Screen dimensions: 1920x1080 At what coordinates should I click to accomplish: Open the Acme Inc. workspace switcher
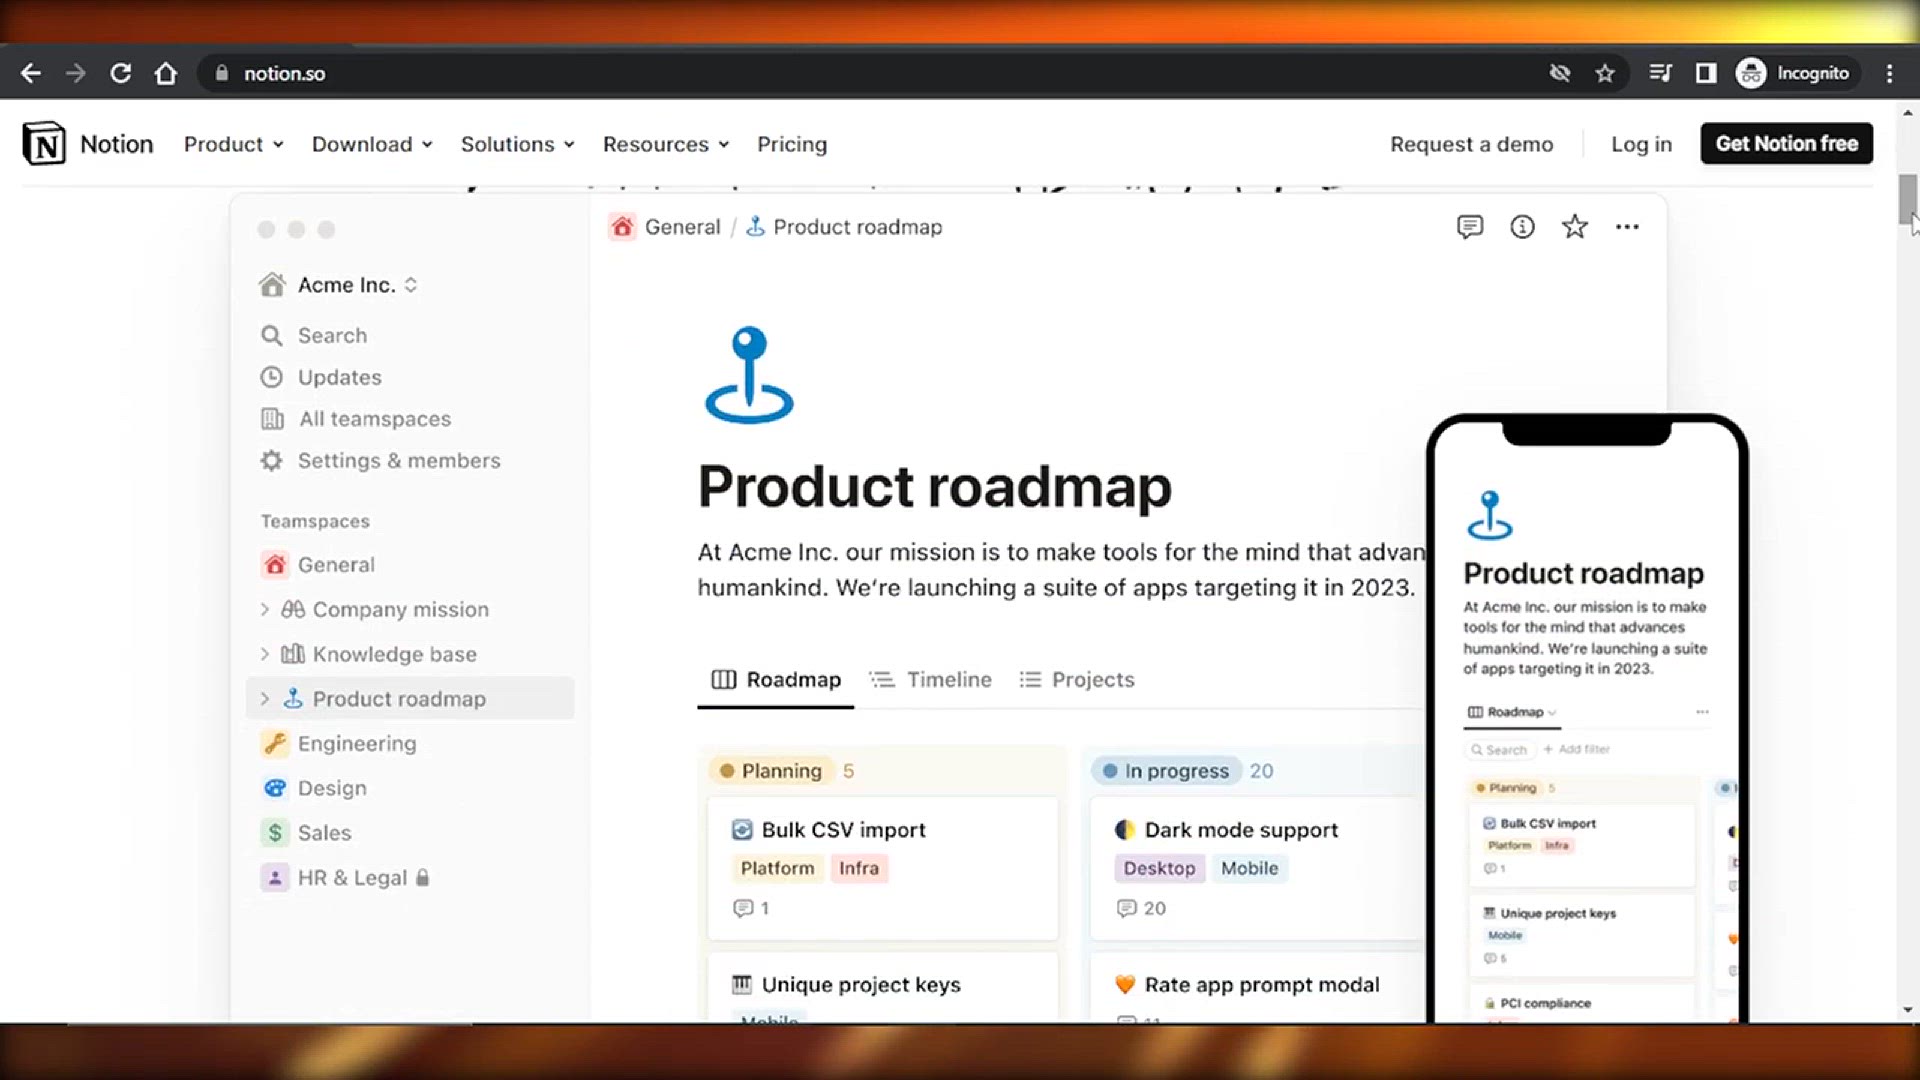(339, 285)
